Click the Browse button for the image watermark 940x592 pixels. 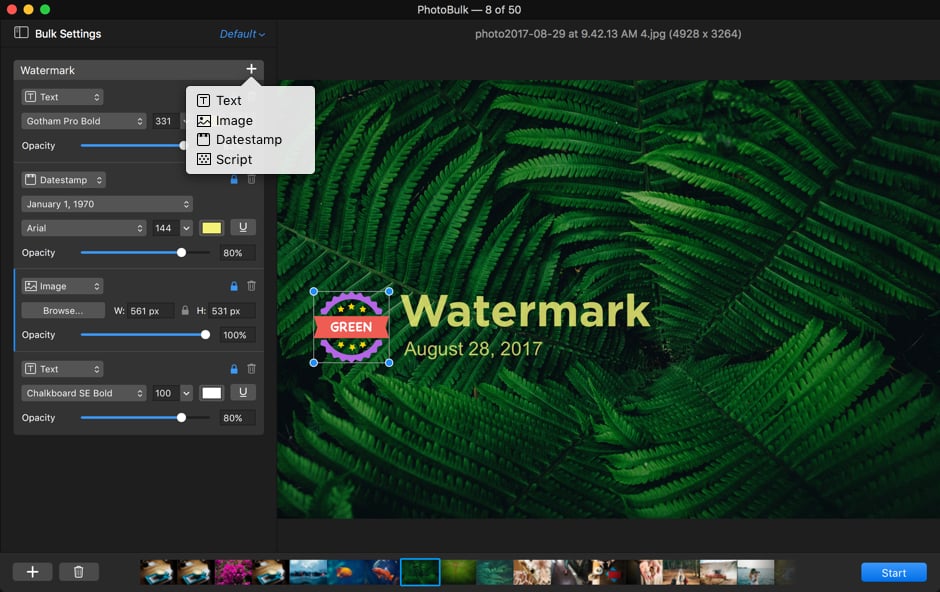pyautogui.click(x=62, y=310)
